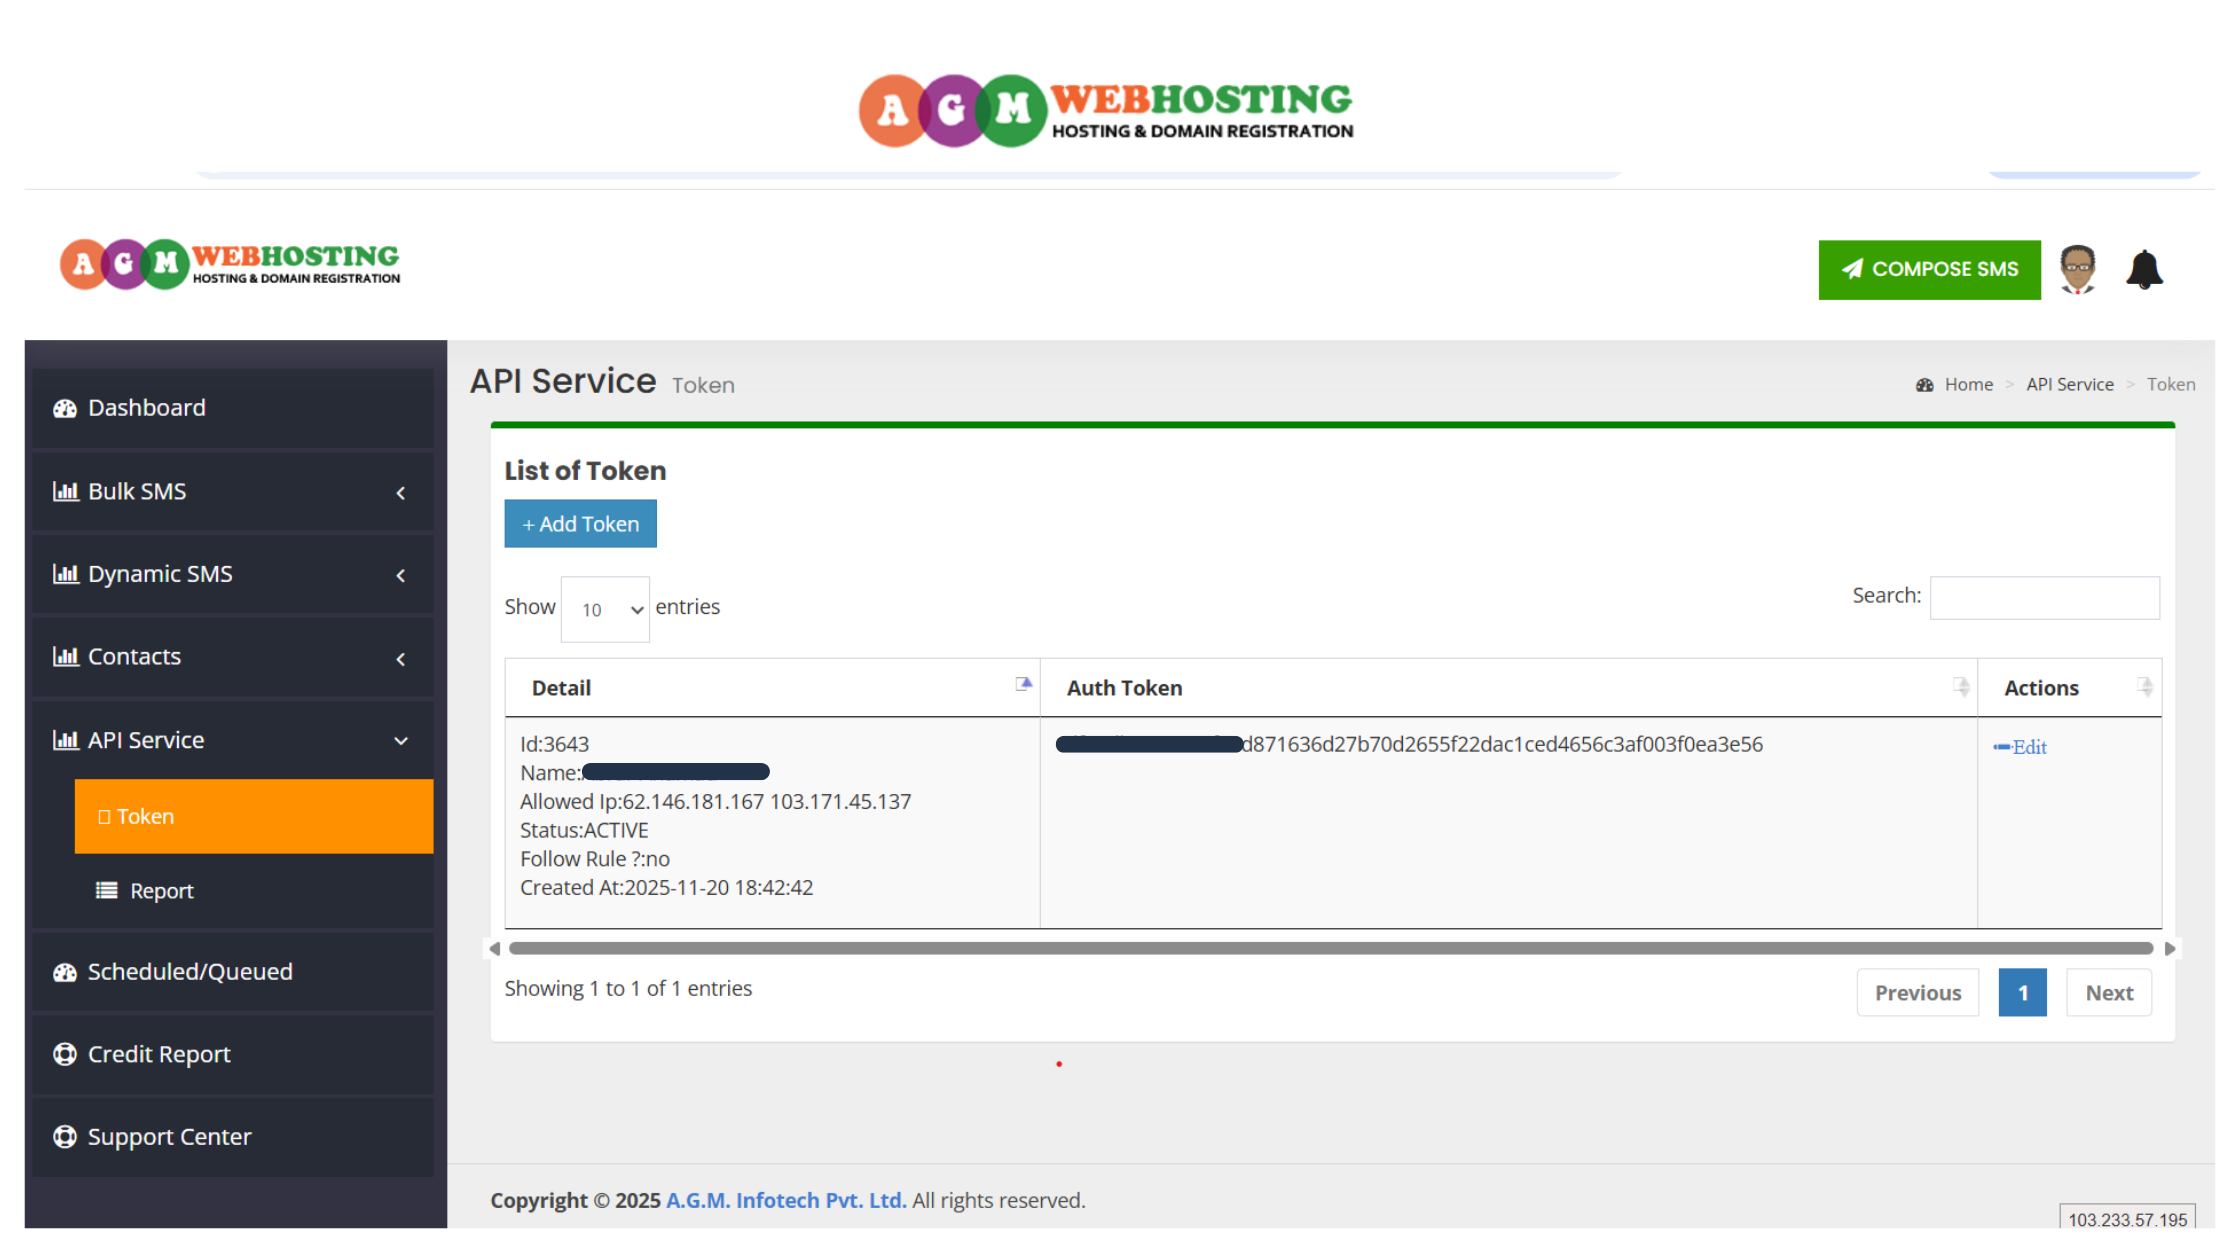The image size is (2240, 1260).
Task: Open the show entries count dropdown
Action: [605, 609]
